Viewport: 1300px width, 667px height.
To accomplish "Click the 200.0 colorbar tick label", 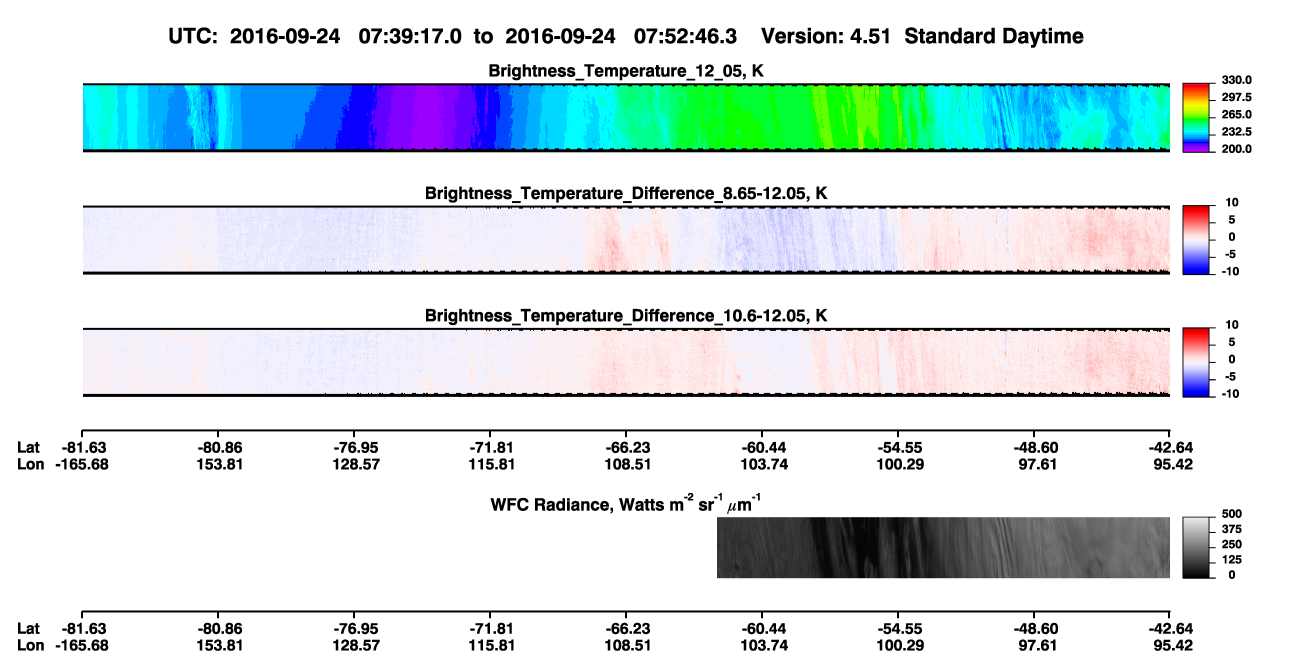I will pyautogui.click(x=1238, y=148).
